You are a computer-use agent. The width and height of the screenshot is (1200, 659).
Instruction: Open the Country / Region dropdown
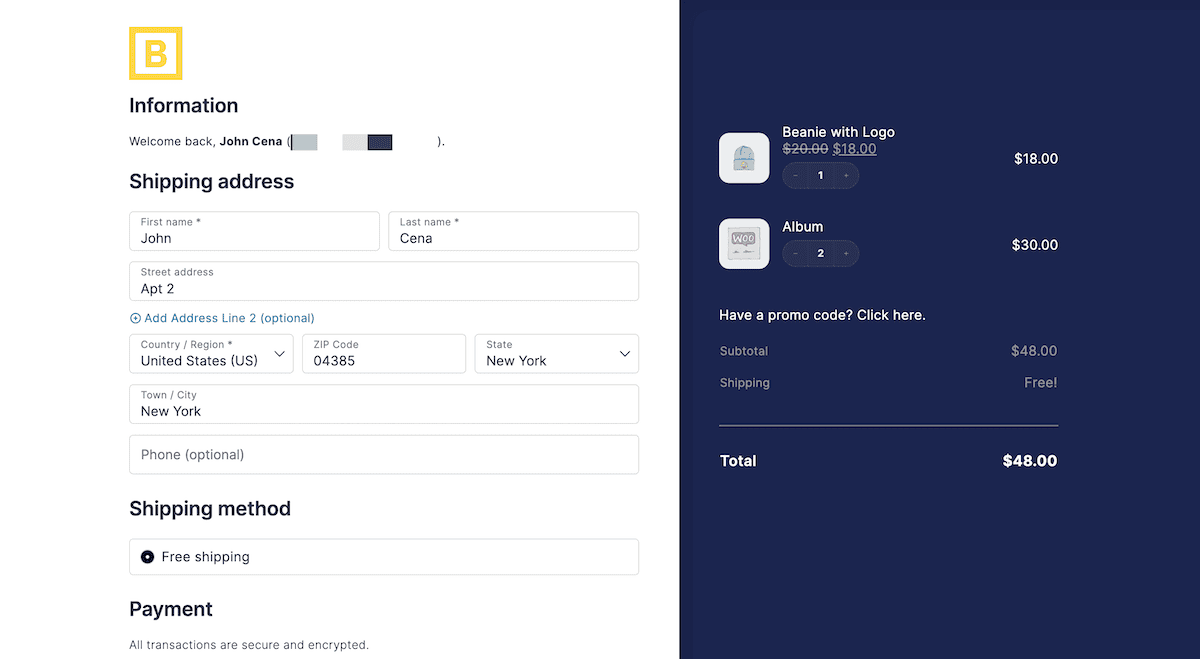211,354
